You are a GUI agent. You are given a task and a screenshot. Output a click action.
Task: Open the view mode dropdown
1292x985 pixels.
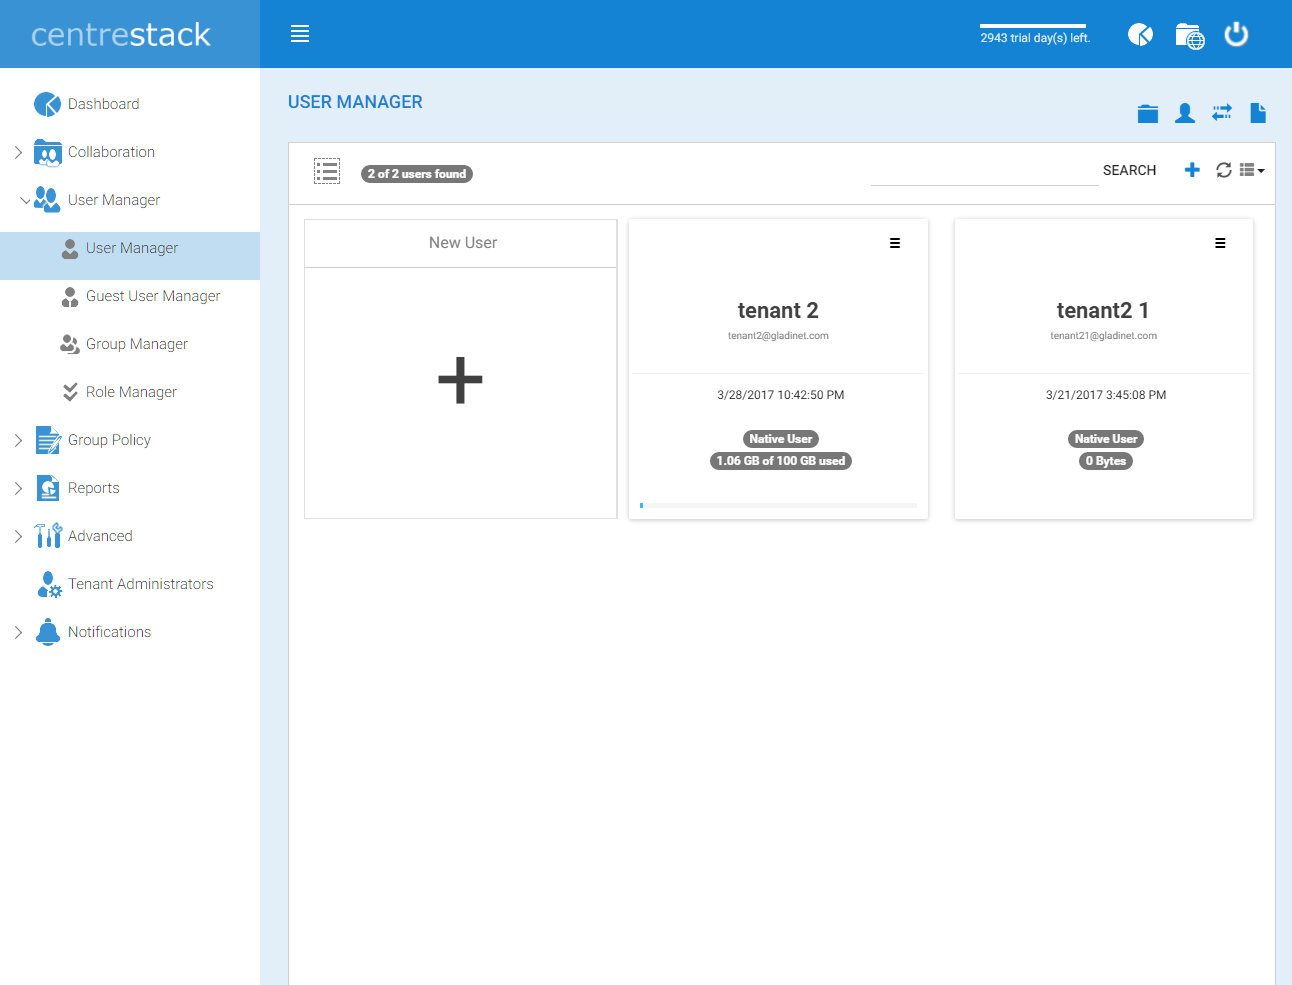click(1252, 170)
